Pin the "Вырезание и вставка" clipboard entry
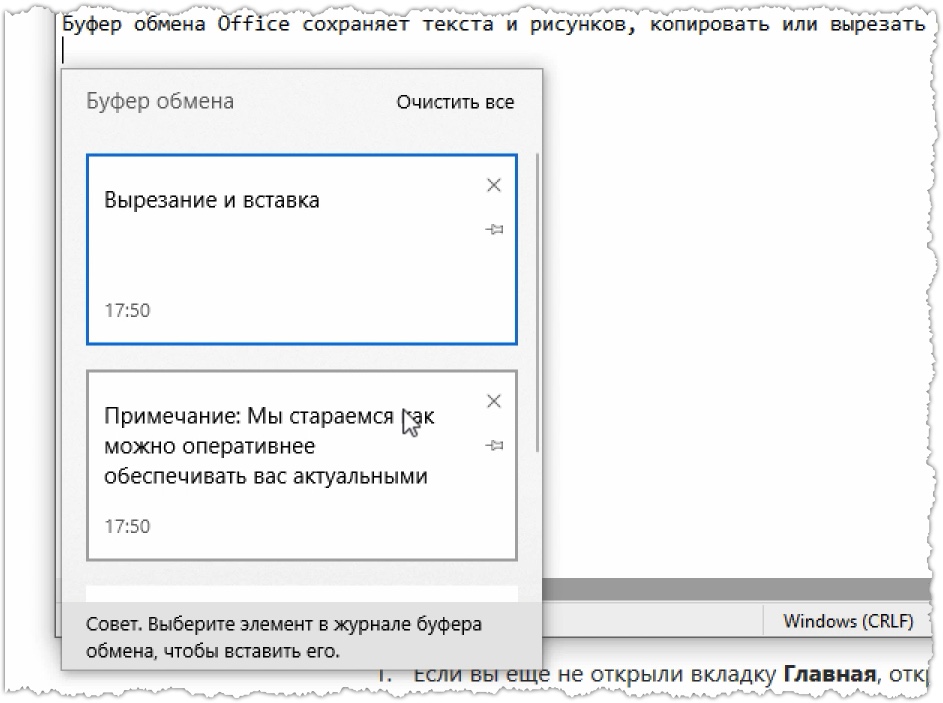Screen dimensions: 943x703 pos(493,230)
